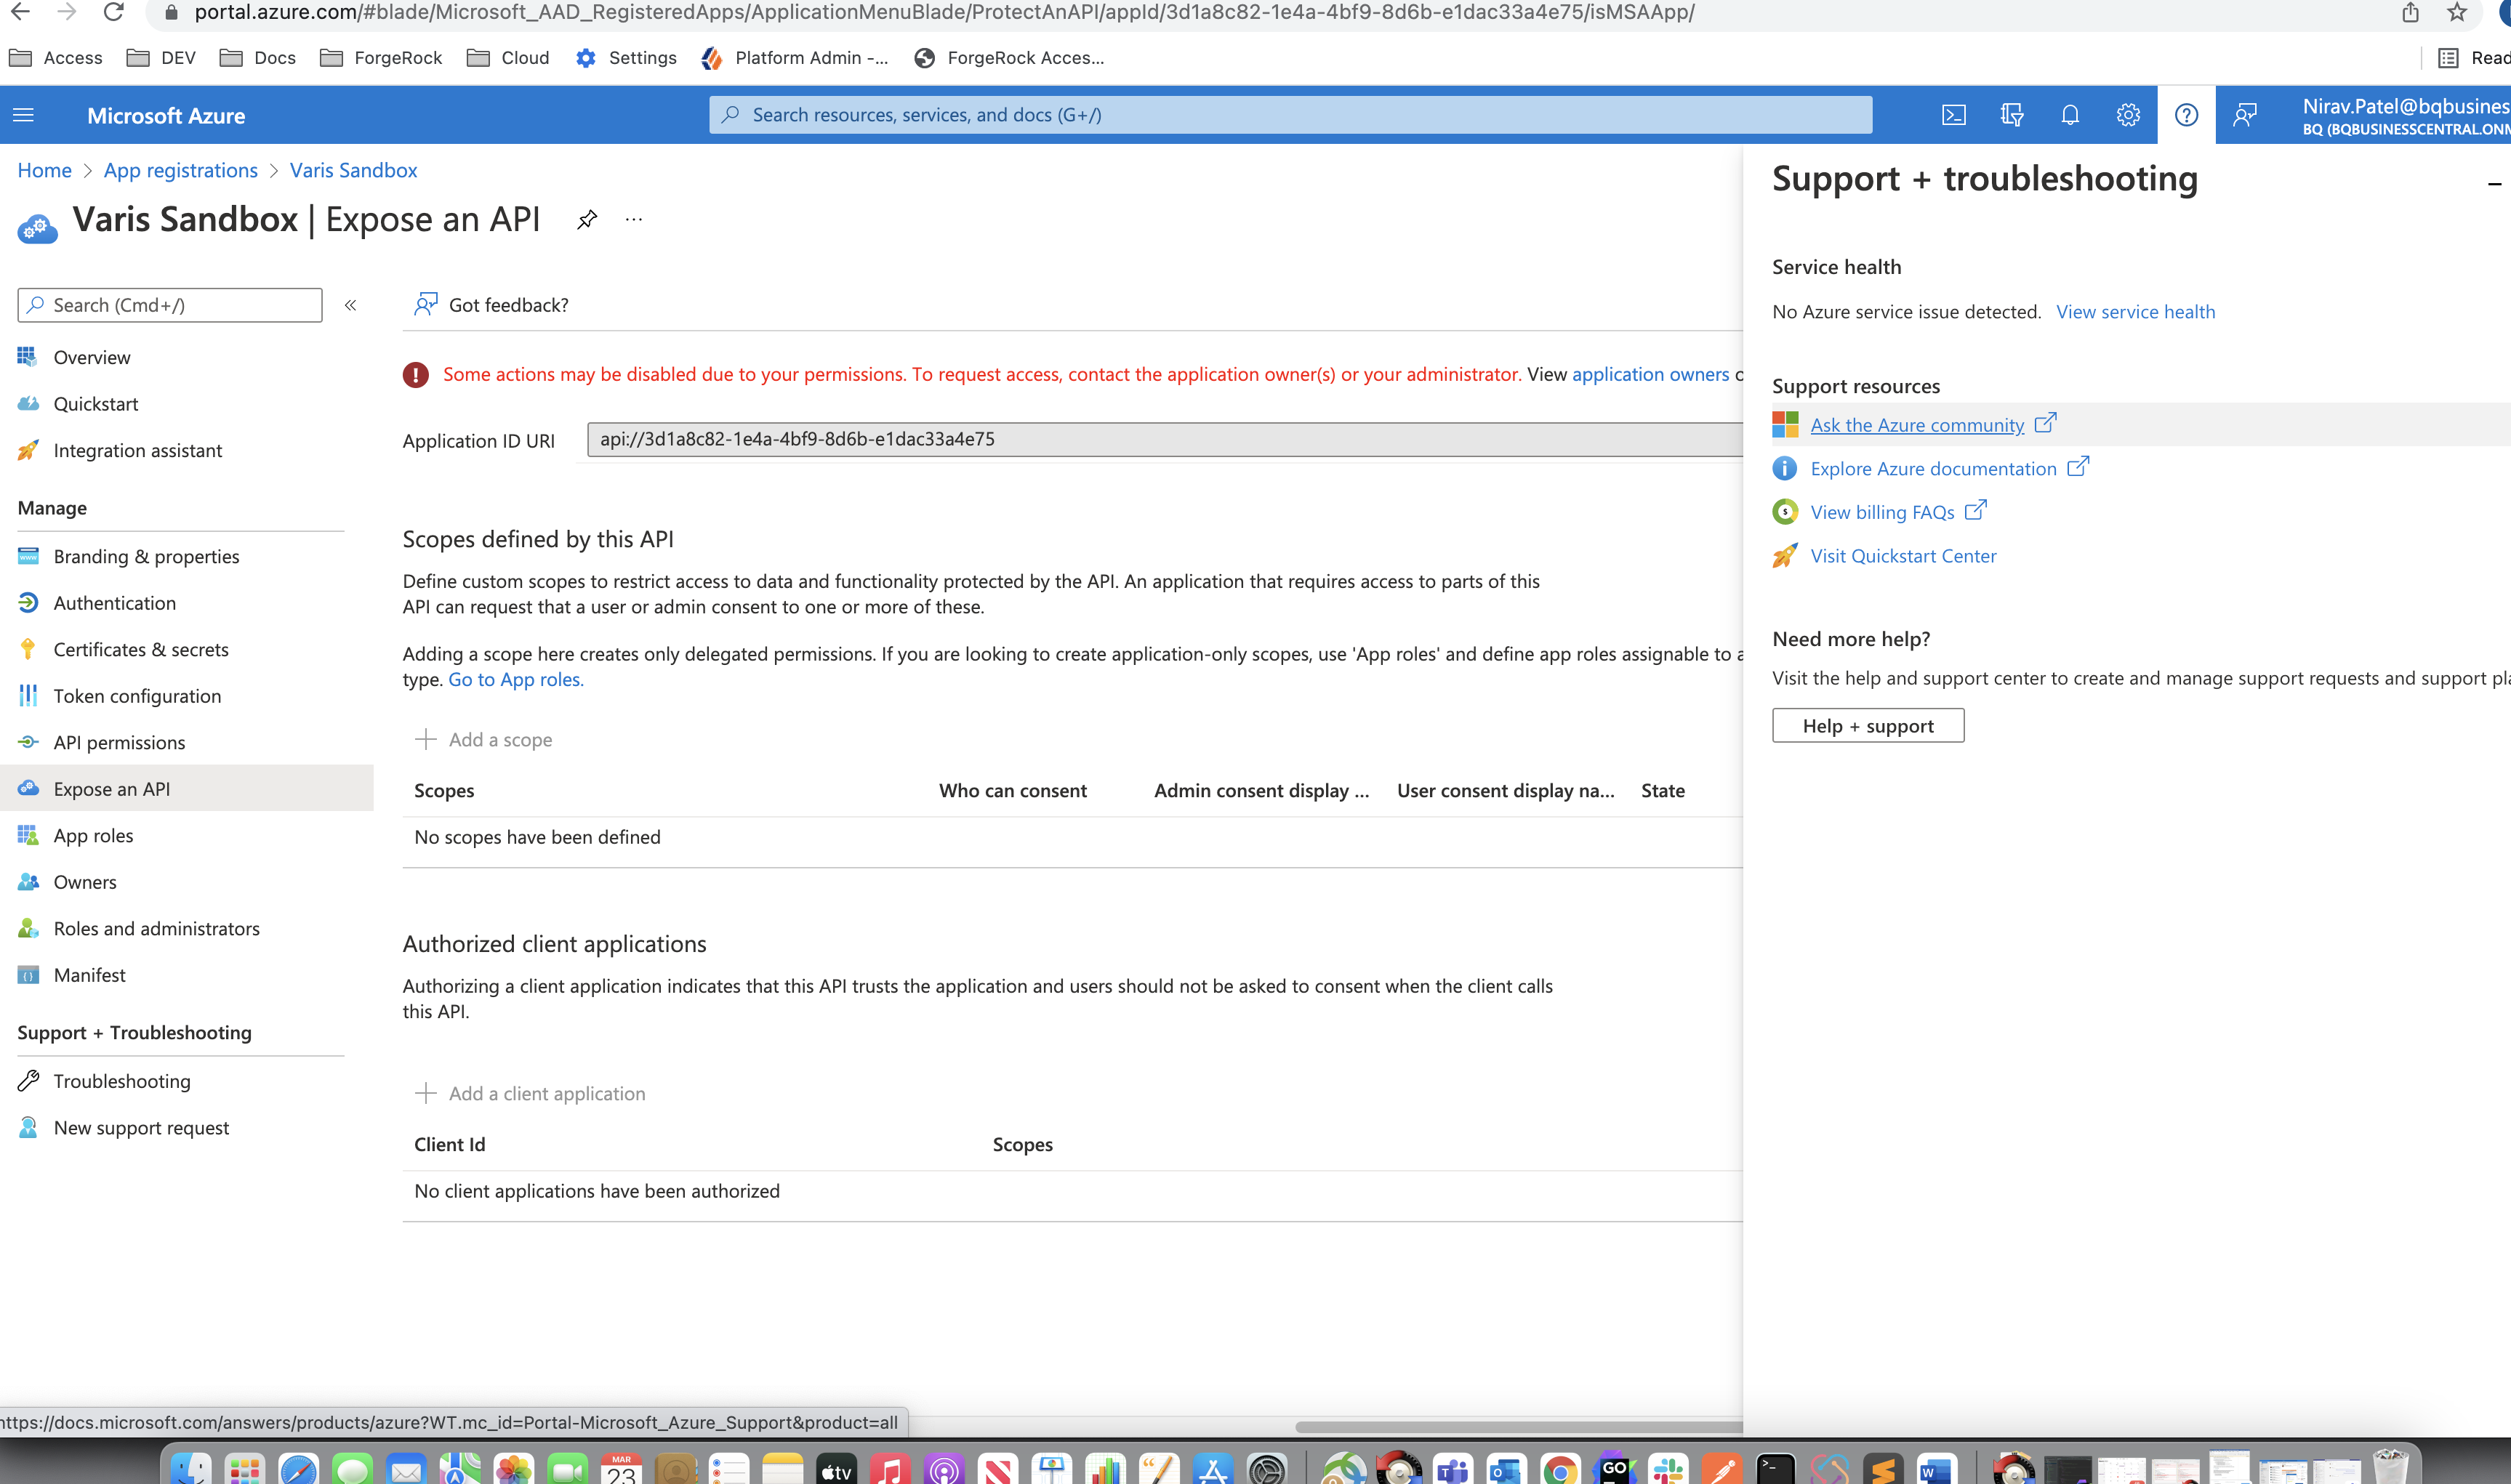Open the portal Settings gear
Screen dimensions: 2511x1484
tap(2127, 114)
